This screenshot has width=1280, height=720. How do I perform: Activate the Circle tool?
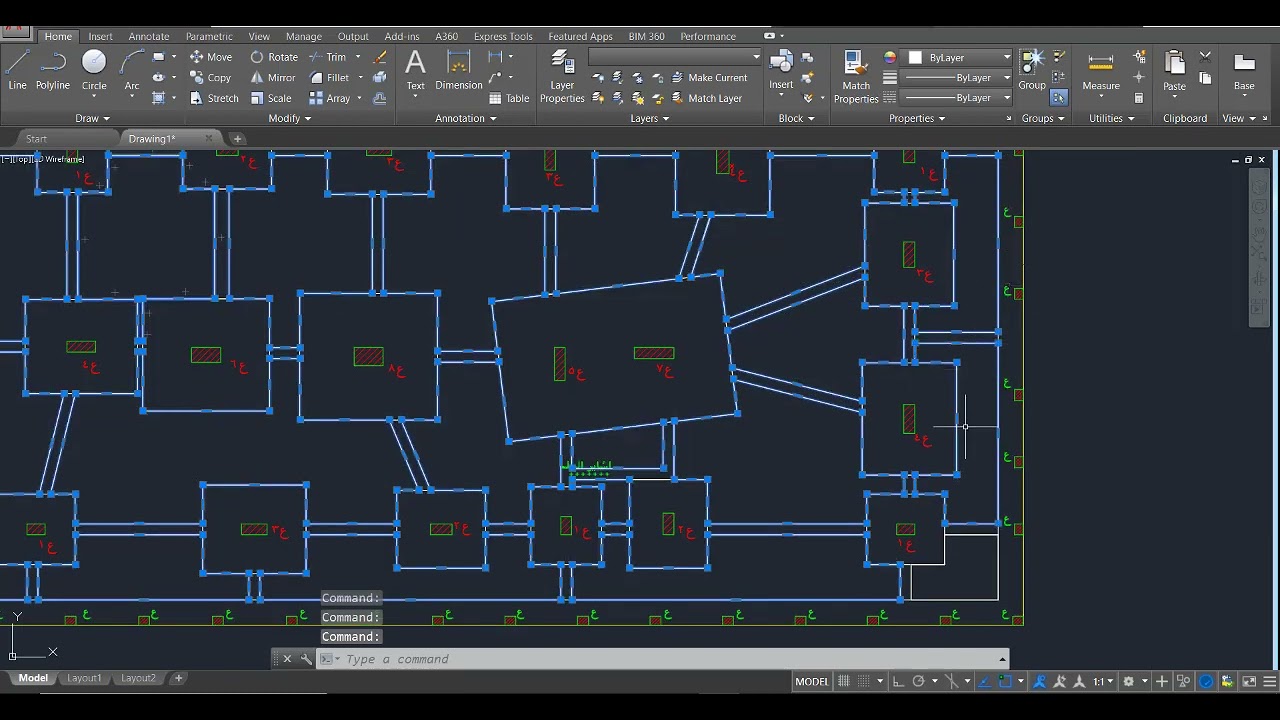(x=94, y=70)
